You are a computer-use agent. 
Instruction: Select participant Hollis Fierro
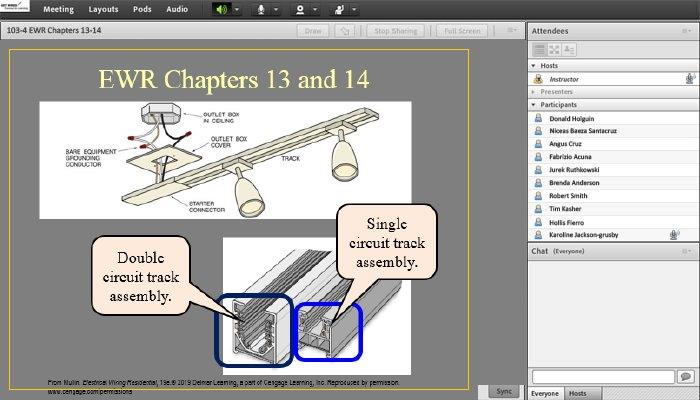614,222
